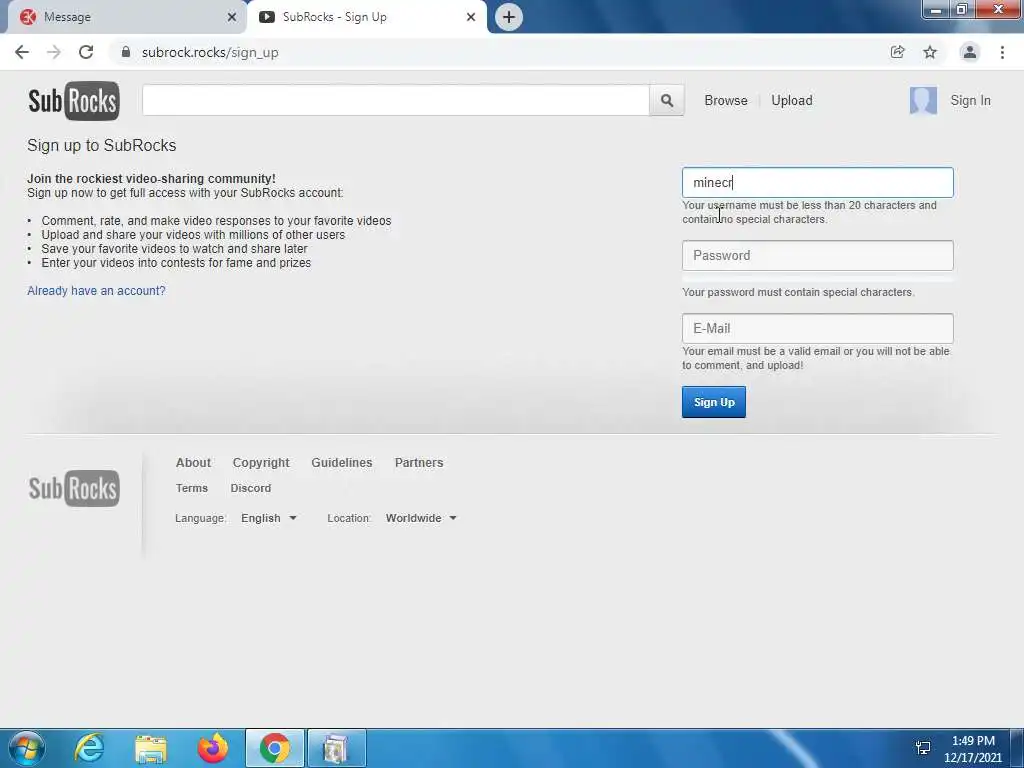
Task: Click the taskbar clock showing 1:49 PM
Action: click(x=973, y=749)
